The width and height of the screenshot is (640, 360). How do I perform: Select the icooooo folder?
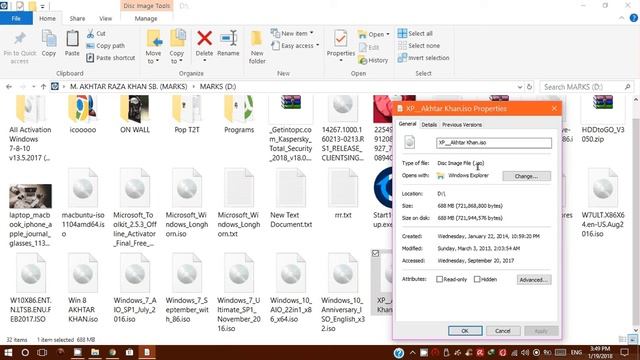click(x=83, y=115)
